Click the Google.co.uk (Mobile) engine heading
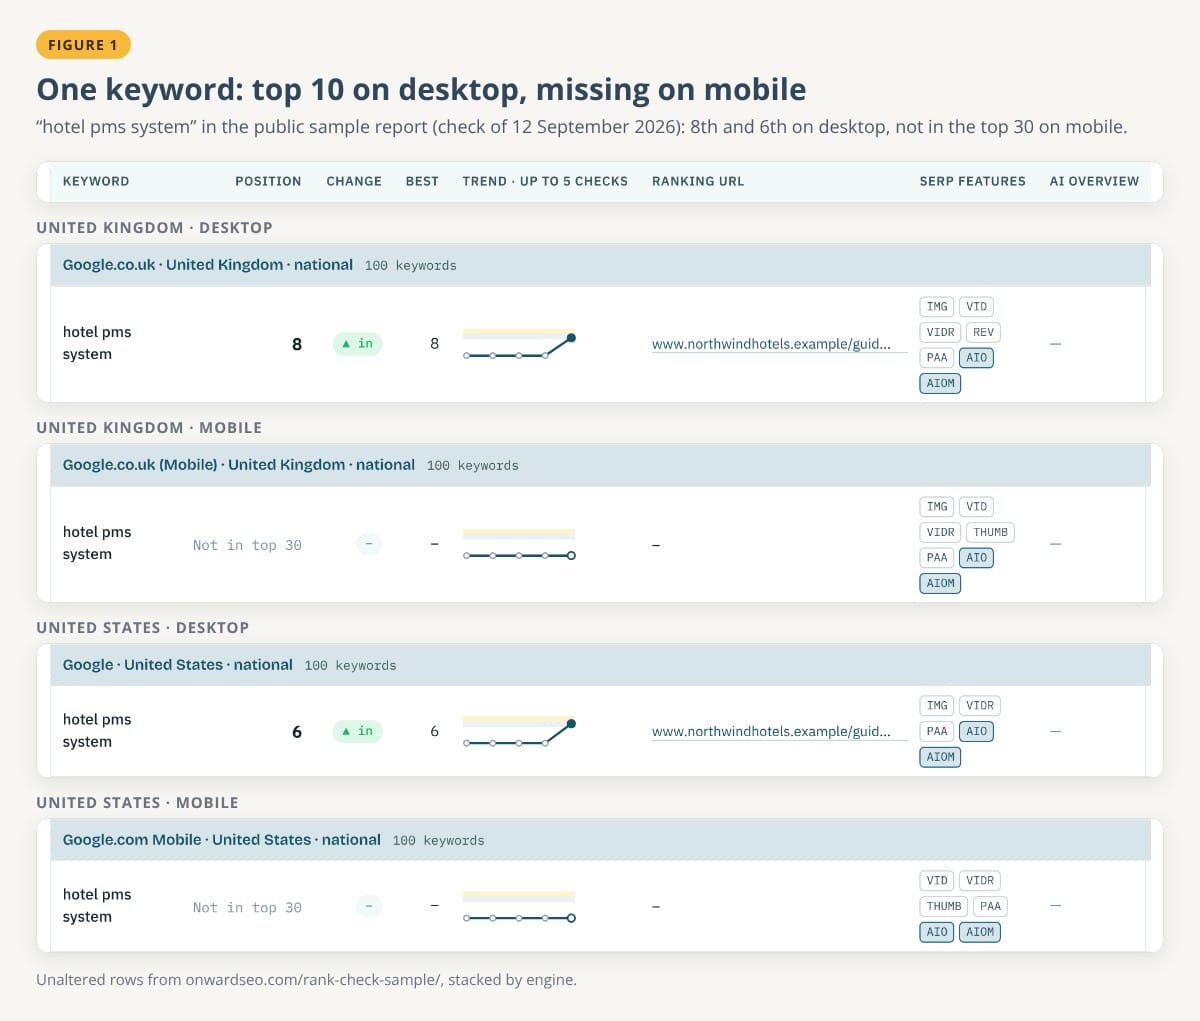The height and width of the screenshot is (1021, 1200). click(x=239, y=465)
